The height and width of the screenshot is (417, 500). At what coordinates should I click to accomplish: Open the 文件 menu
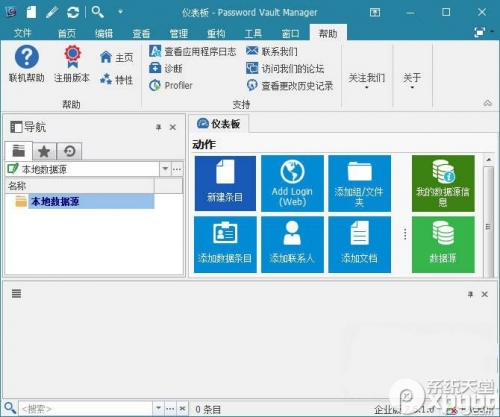click(22, 33)
